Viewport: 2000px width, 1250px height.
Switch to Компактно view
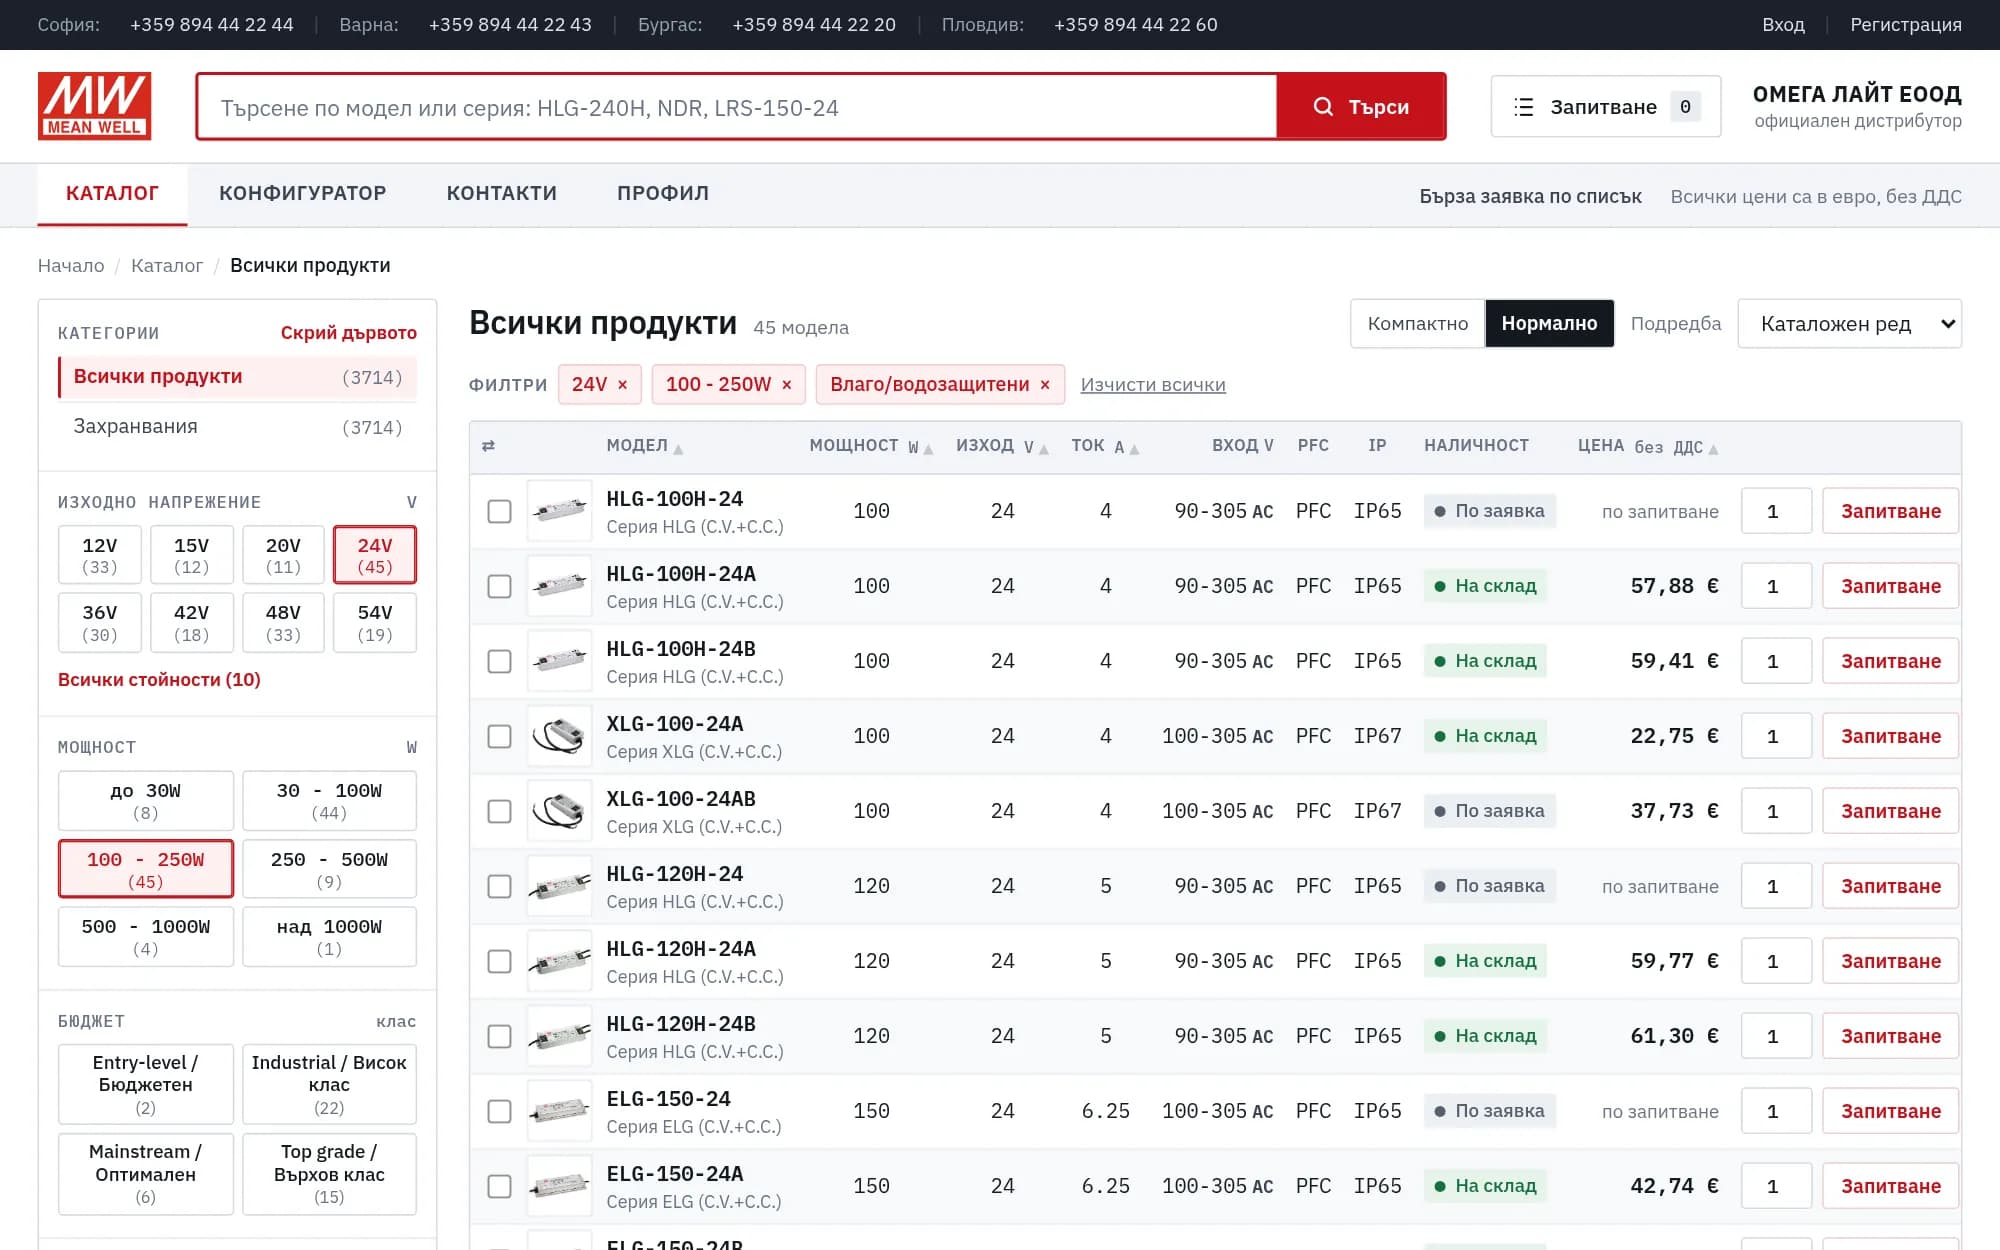(1418, 324)
